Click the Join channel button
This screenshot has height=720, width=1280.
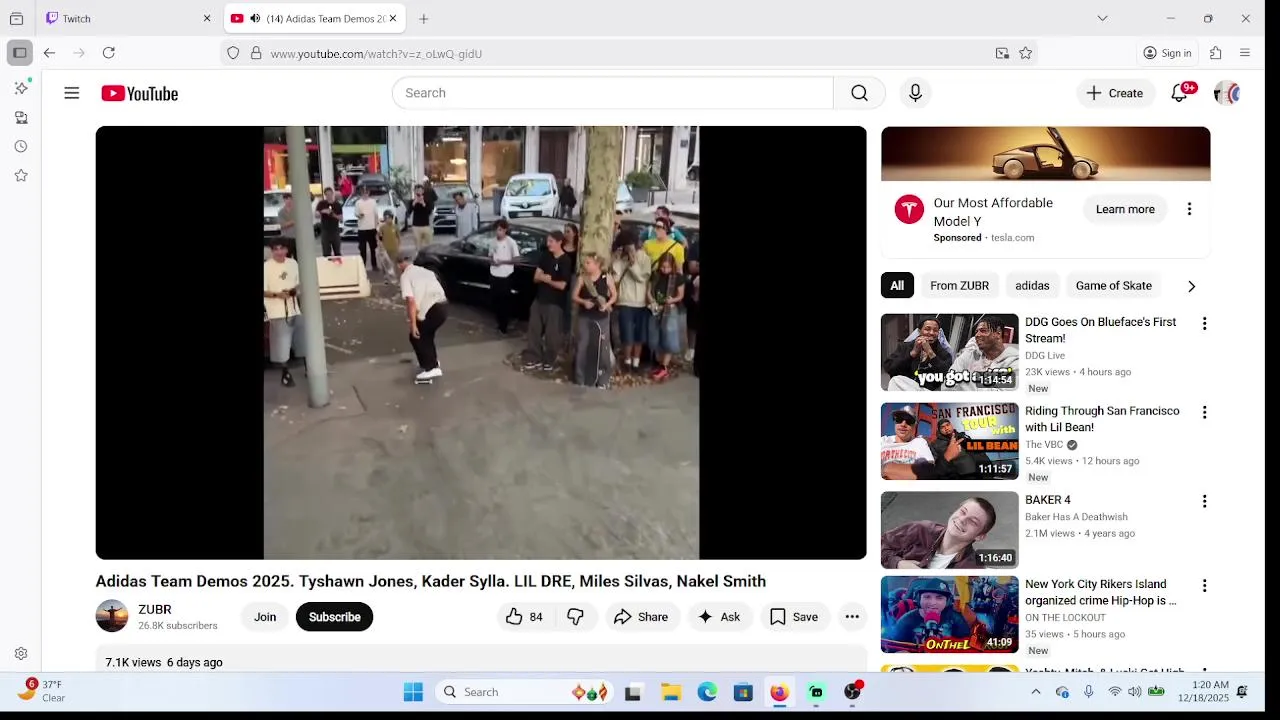click(265, 617)
